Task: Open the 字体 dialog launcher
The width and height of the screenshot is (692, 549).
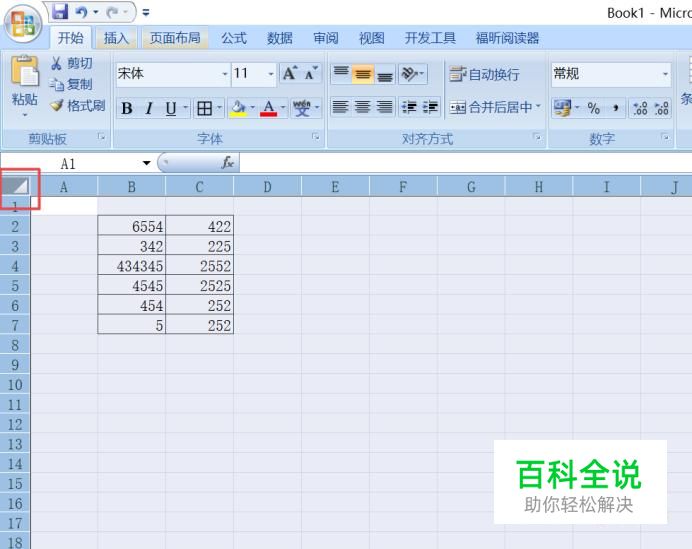Action: (x=316, y=137)
